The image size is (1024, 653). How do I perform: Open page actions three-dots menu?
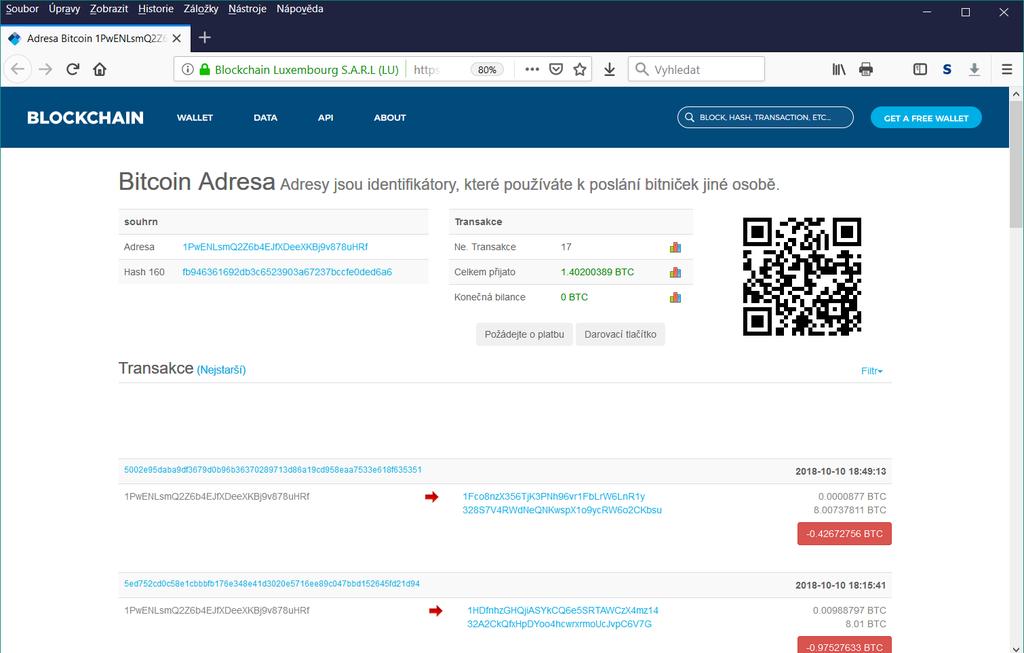(x=532, y=69)
